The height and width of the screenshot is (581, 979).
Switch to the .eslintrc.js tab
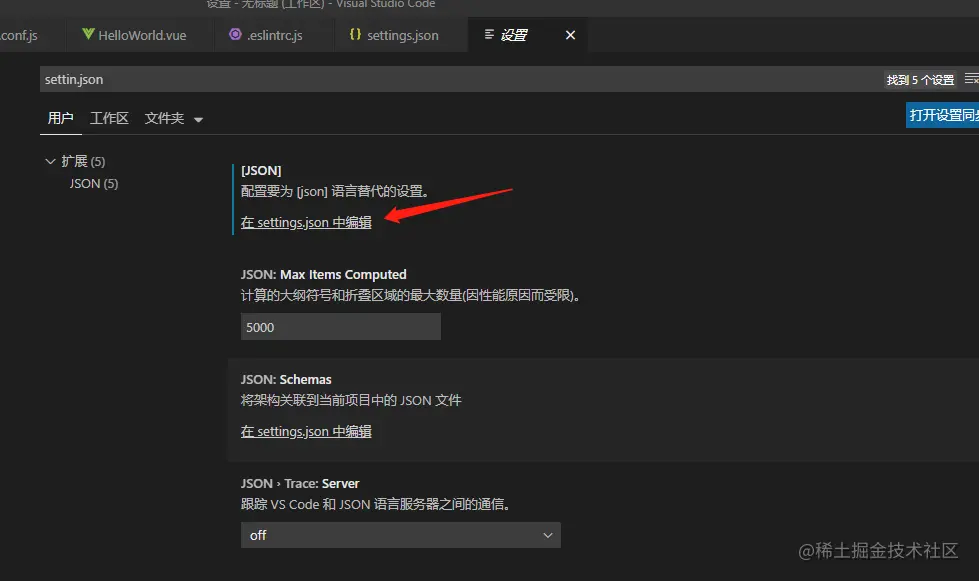point(273,35)
